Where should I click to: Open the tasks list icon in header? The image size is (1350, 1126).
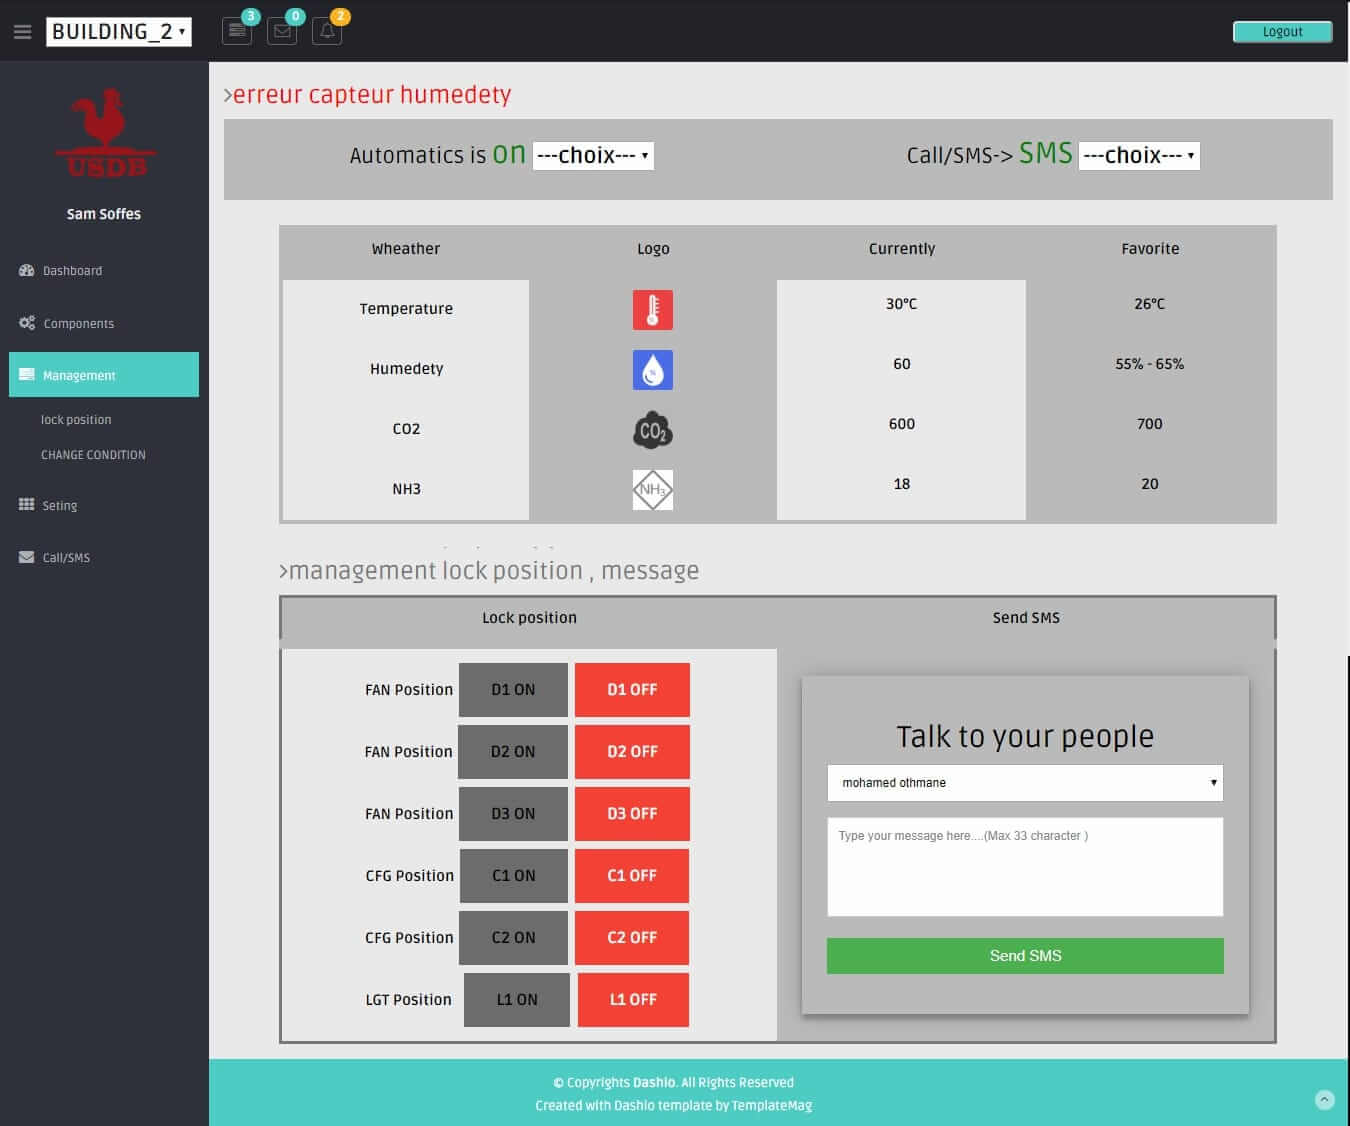(x=237, y=31)
